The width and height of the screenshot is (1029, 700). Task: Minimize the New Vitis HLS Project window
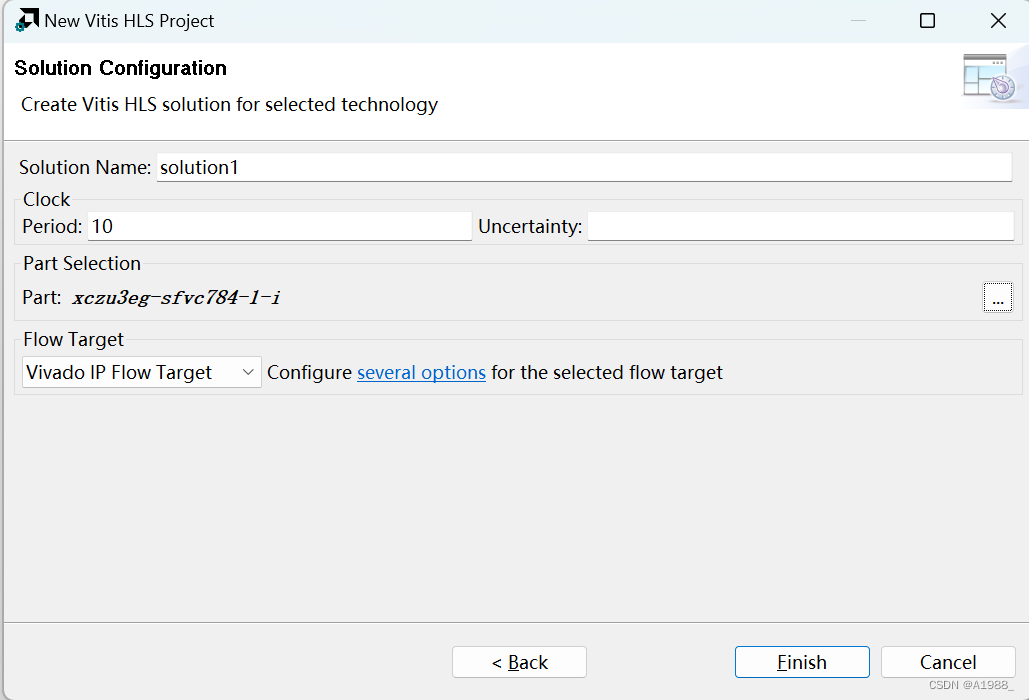[x=858, y=21]
